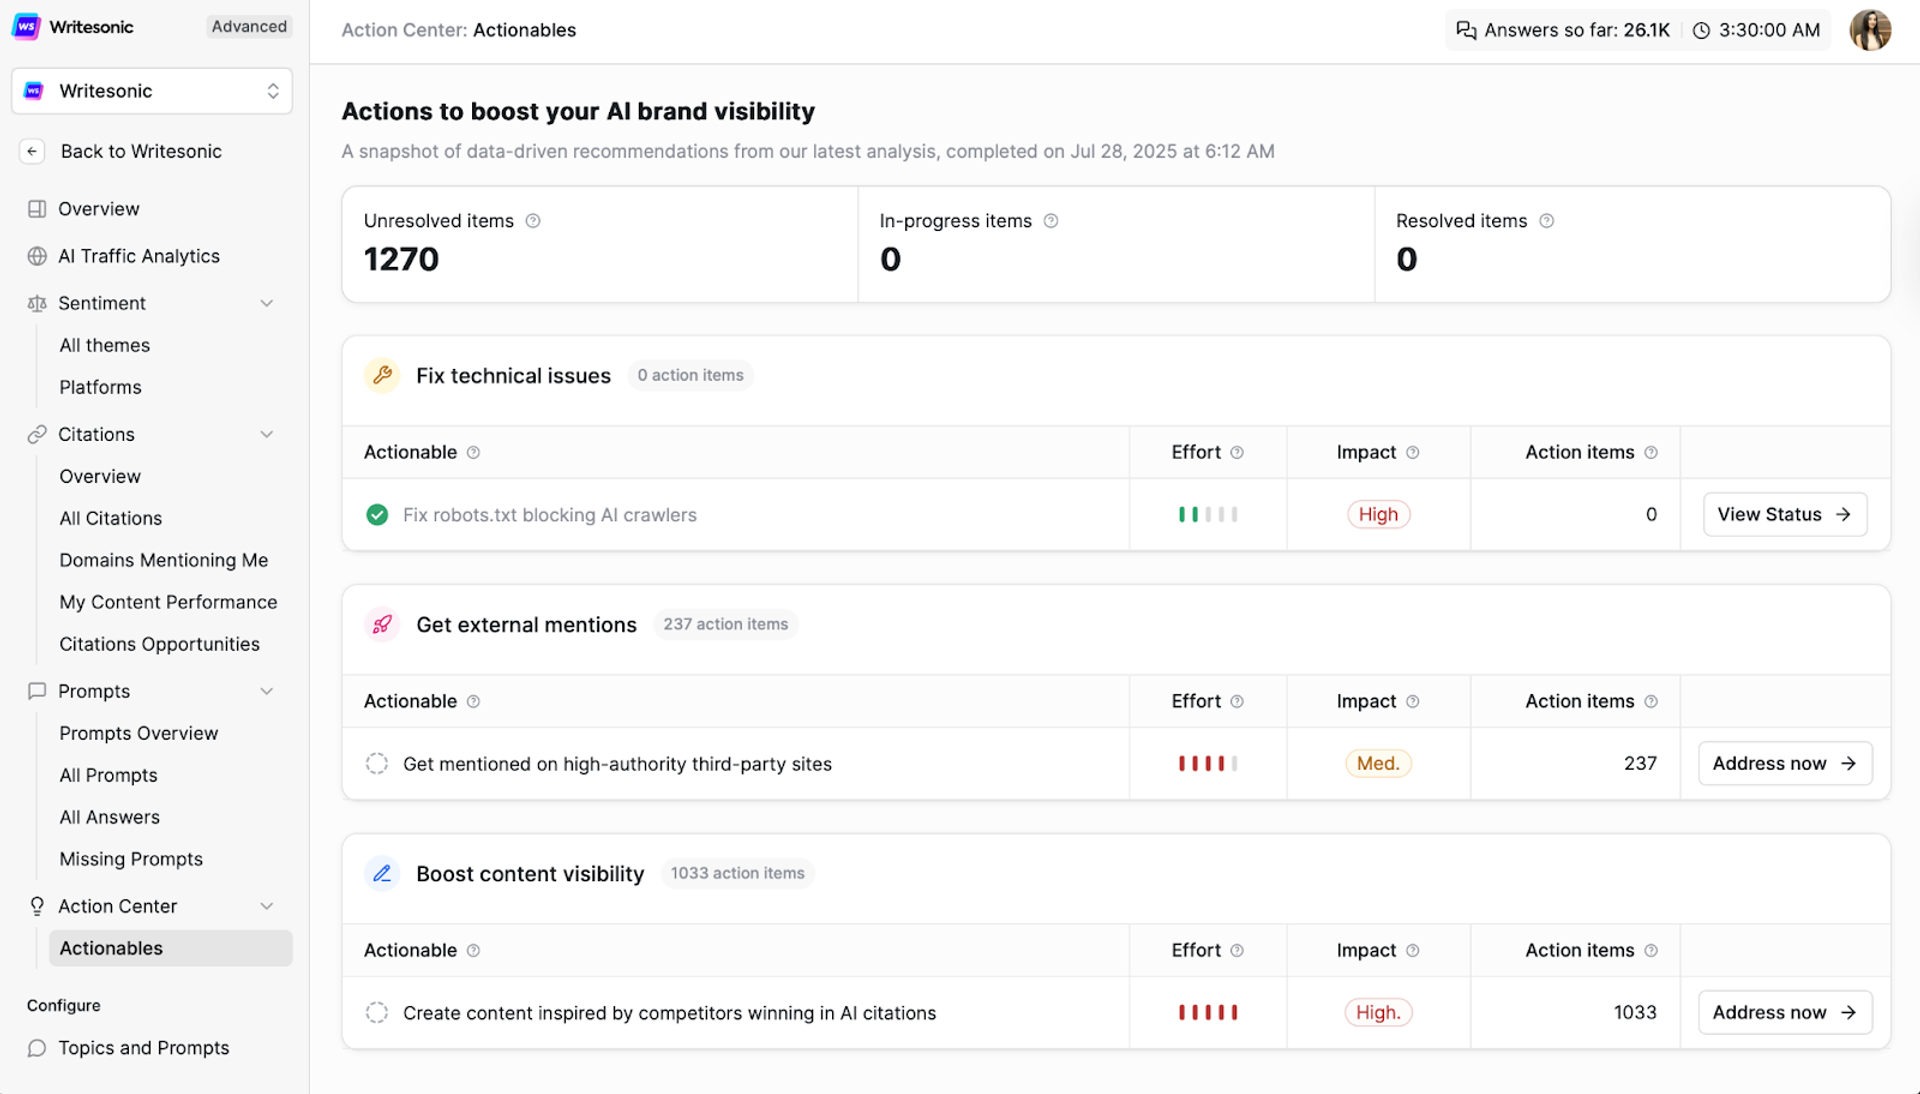Open All Answers page
Viewport: 1920px width, 1094px height.
click(x=109, y=817)
